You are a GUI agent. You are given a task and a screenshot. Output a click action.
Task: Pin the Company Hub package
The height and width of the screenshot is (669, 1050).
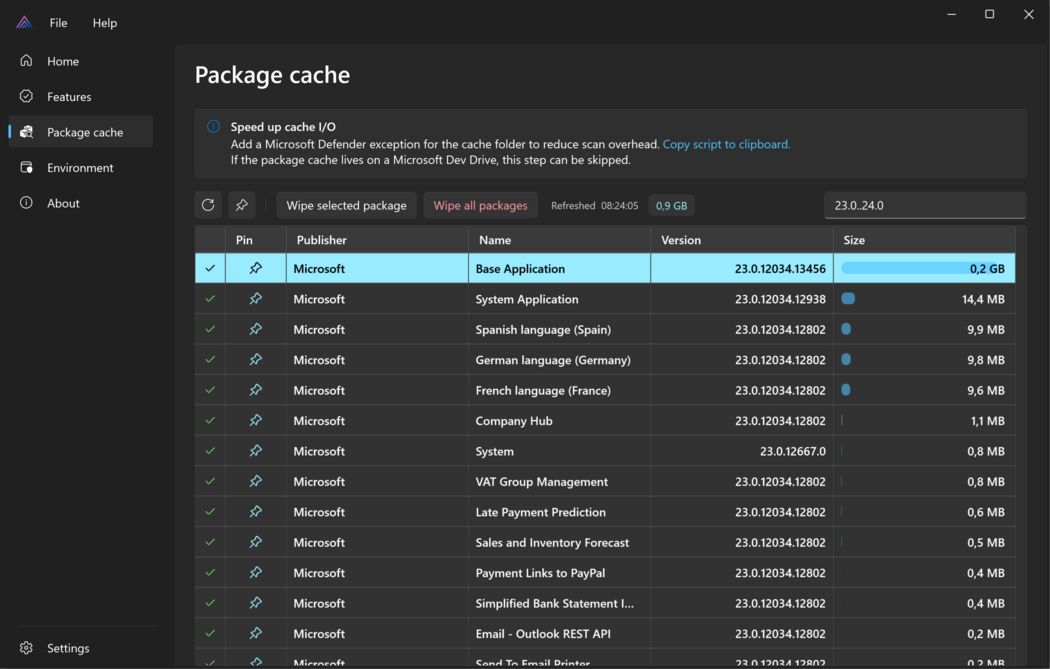256,421
